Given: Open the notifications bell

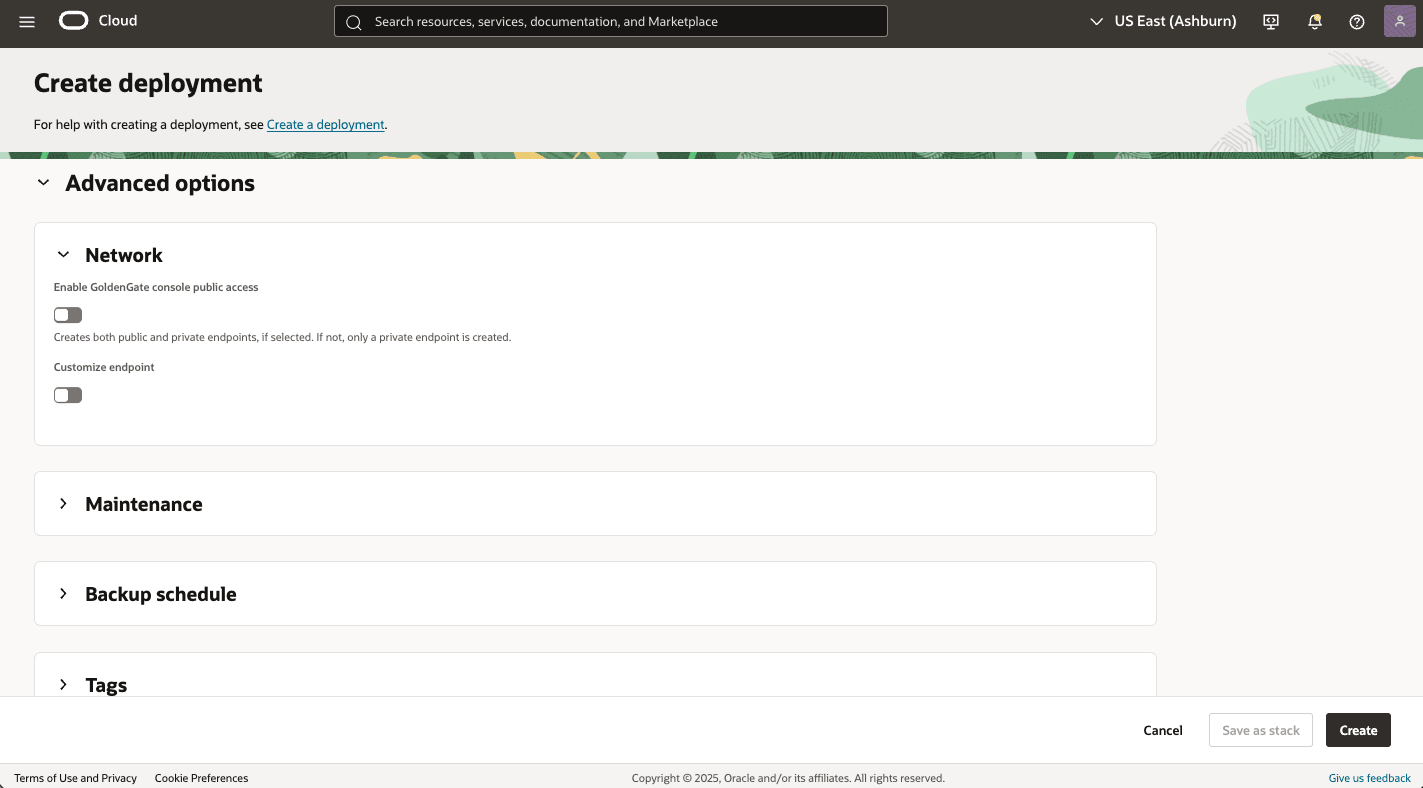Looking at the screenshot, I should (1314, 21).
